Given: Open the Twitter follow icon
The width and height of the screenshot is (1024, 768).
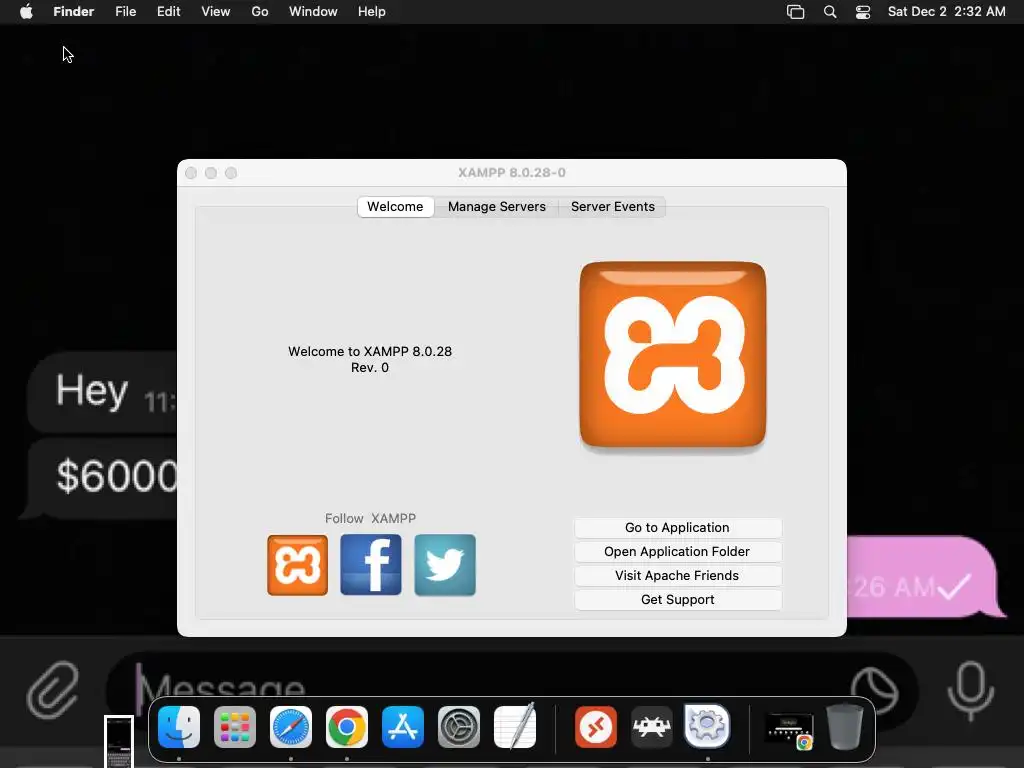Looking at the screenshot, I should tap(445, 565).
